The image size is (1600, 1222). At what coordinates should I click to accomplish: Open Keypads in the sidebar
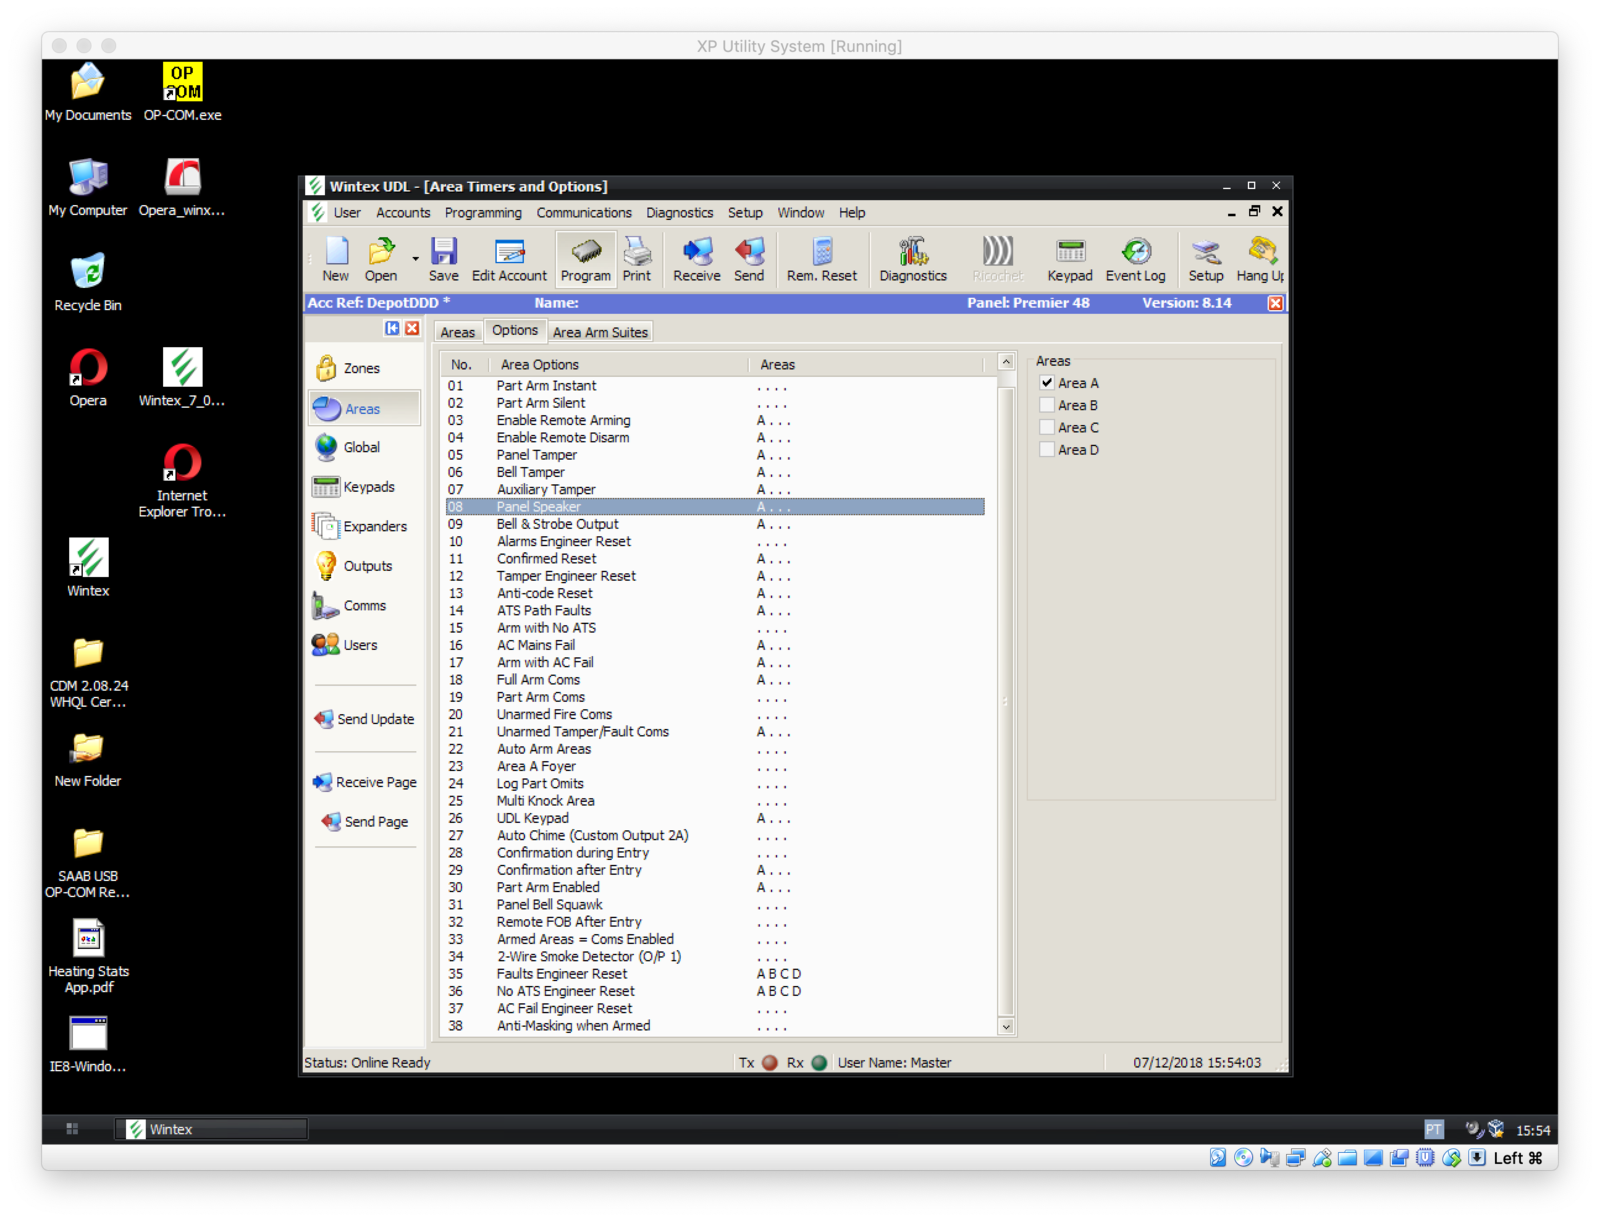pos(363,487)
